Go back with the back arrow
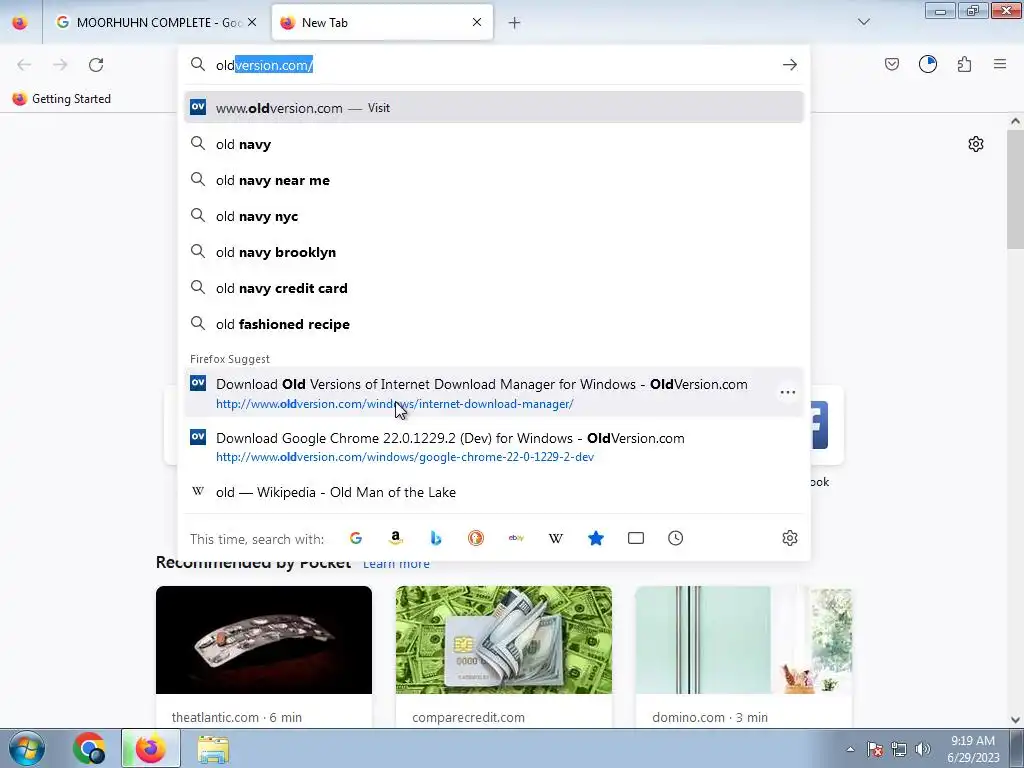This screenshot has width=1024, height=768. pos(24,65)
